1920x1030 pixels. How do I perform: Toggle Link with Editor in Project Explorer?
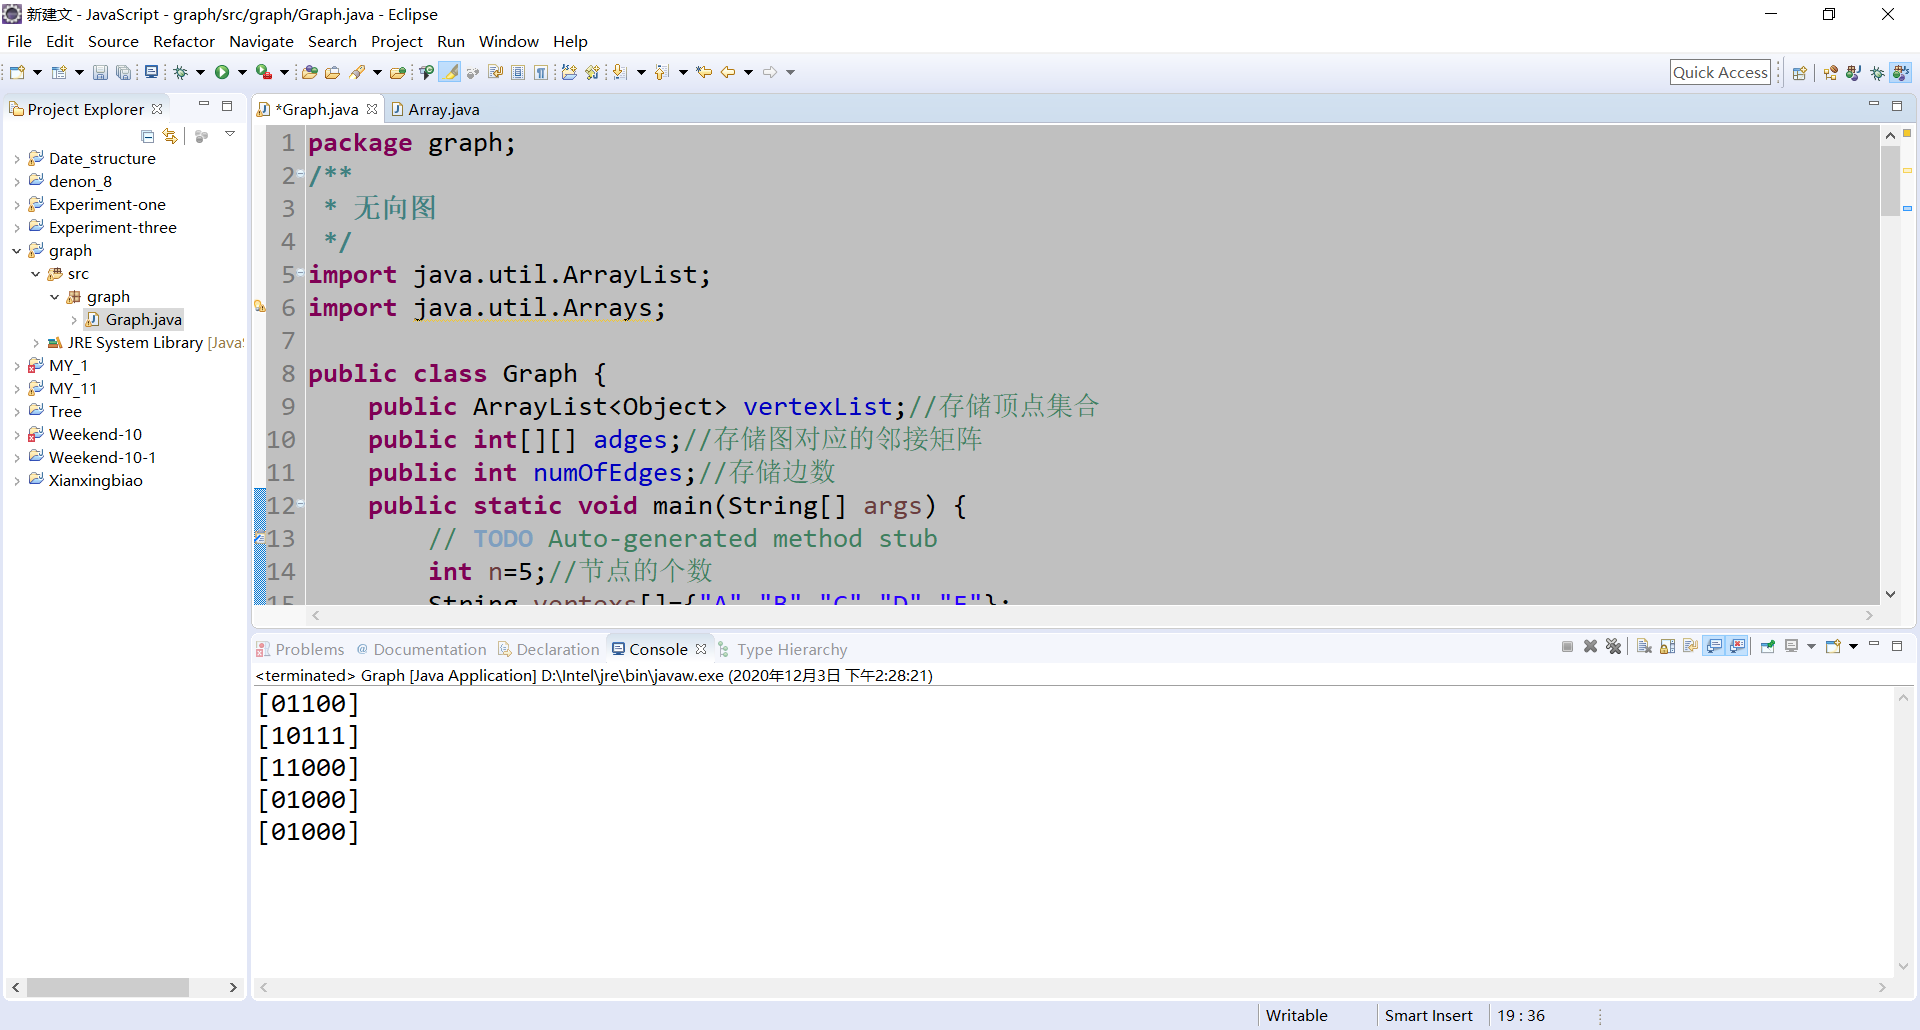170,136
